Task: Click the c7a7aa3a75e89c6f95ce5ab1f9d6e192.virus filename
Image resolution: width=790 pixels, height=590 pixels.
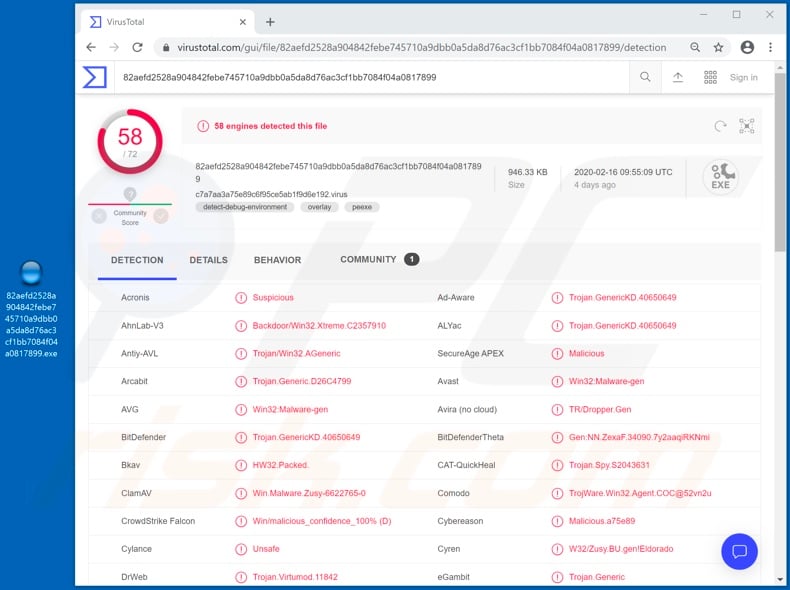Action: click(x=271, y=194)
